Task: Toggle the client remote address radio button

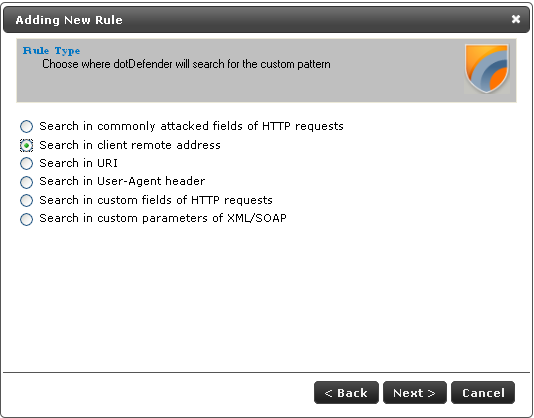Action: coord(26,145)
